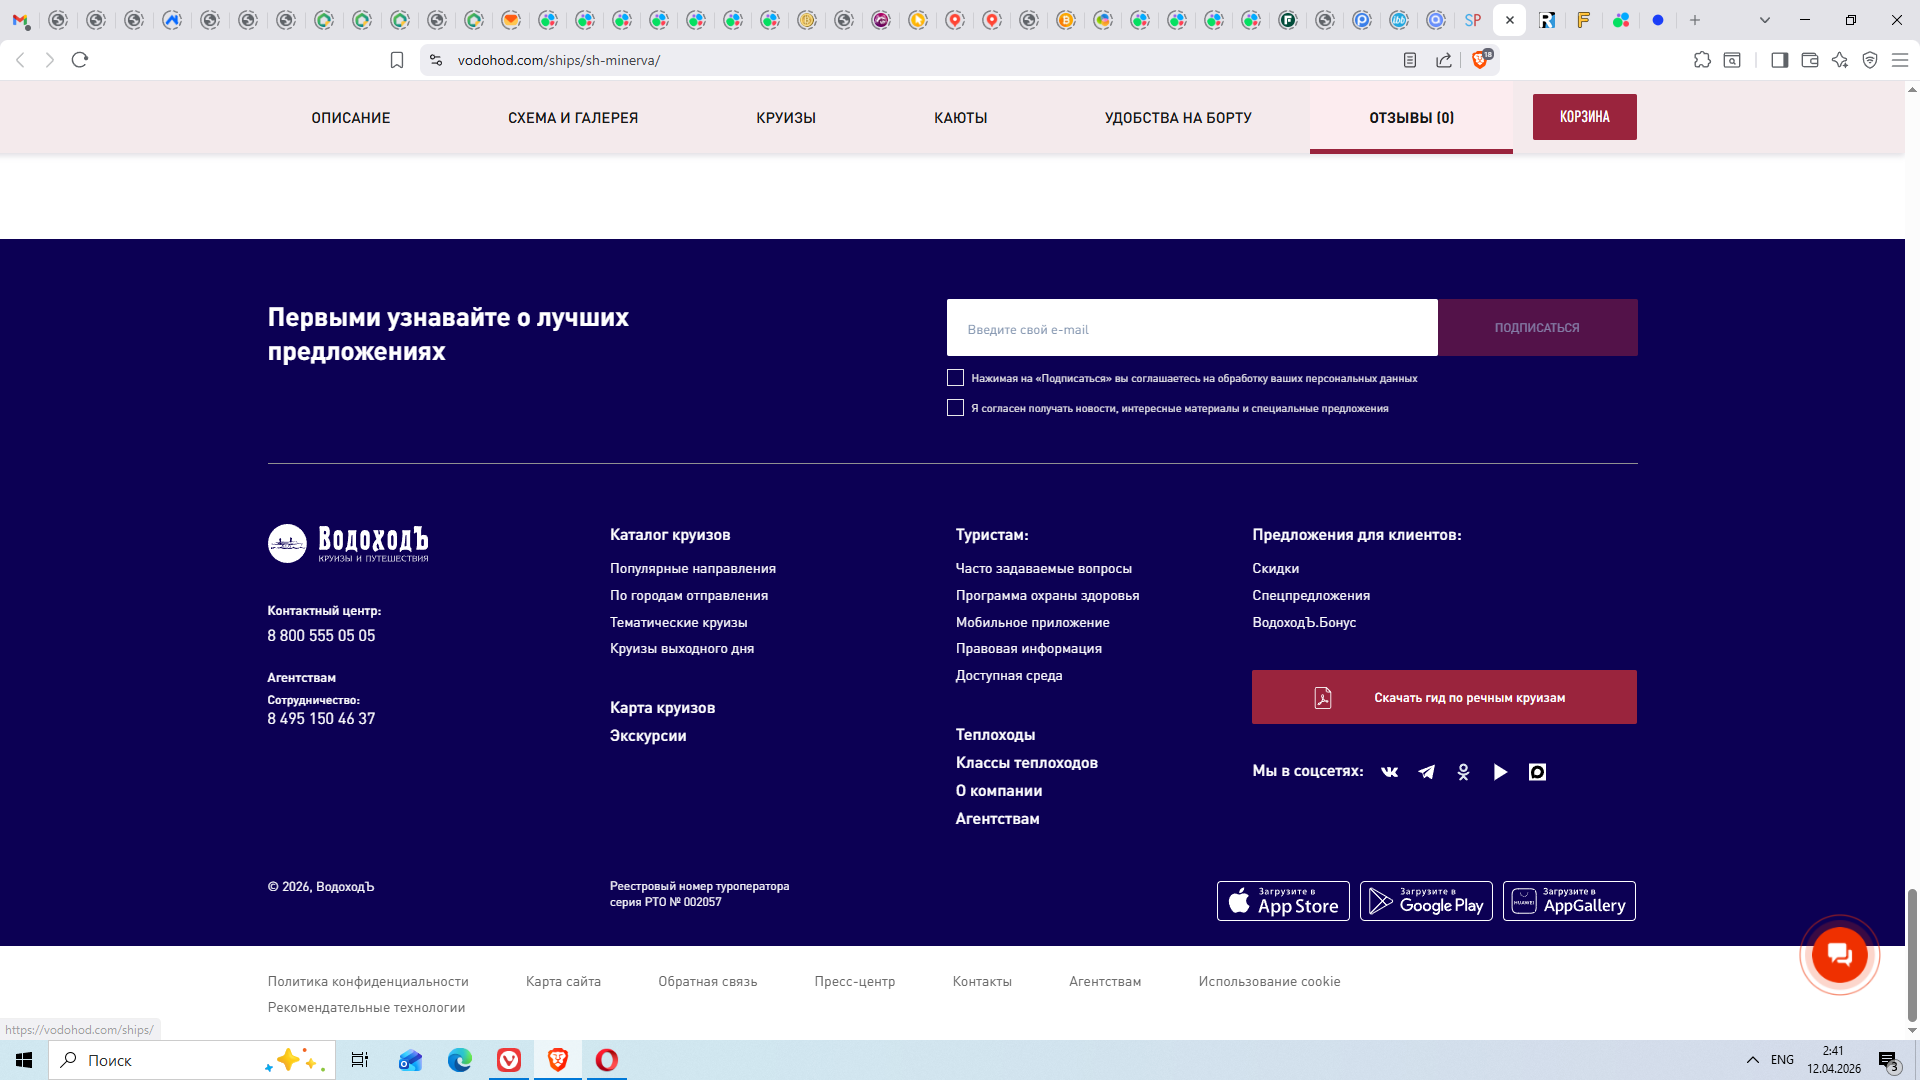Open the СХЕМА И ГАЛЕРЕЯ tab
Screen dimensions: 1920x1080
(572, 118)
